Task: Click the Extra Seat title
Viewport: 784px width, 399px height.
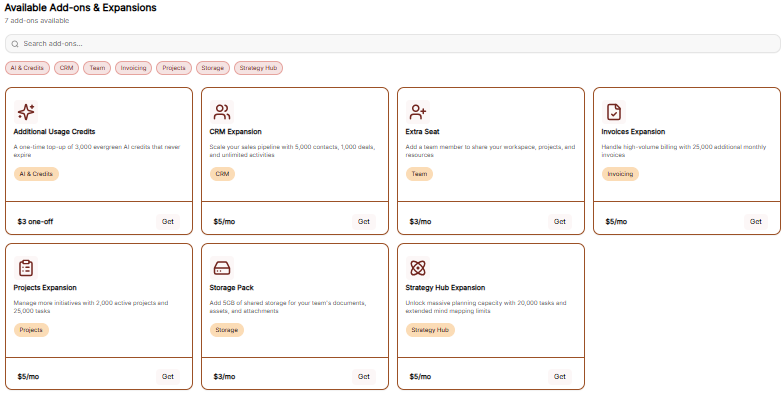Action: point(422,132)
